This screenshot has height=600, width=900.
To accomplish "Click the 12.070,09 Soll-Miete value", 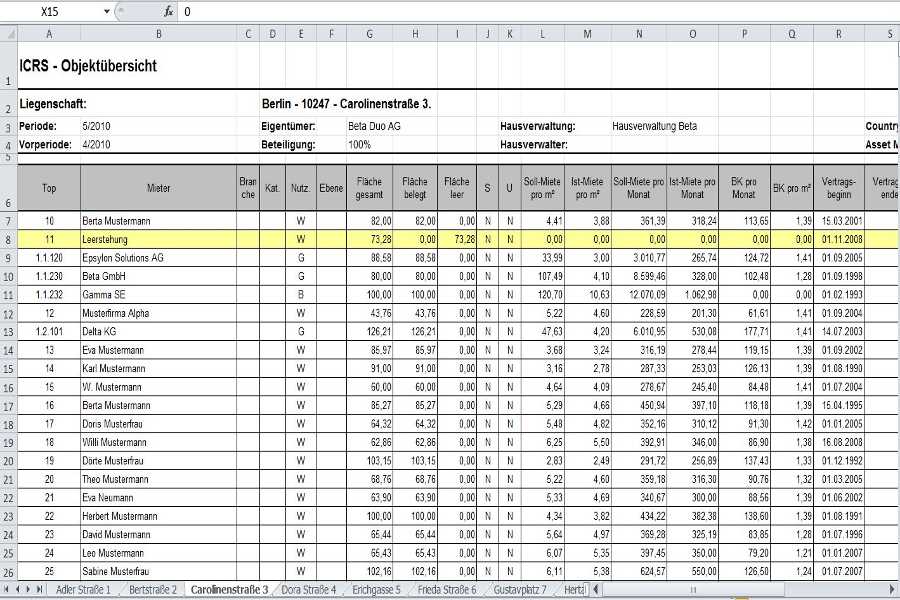I will pos(639,295).
